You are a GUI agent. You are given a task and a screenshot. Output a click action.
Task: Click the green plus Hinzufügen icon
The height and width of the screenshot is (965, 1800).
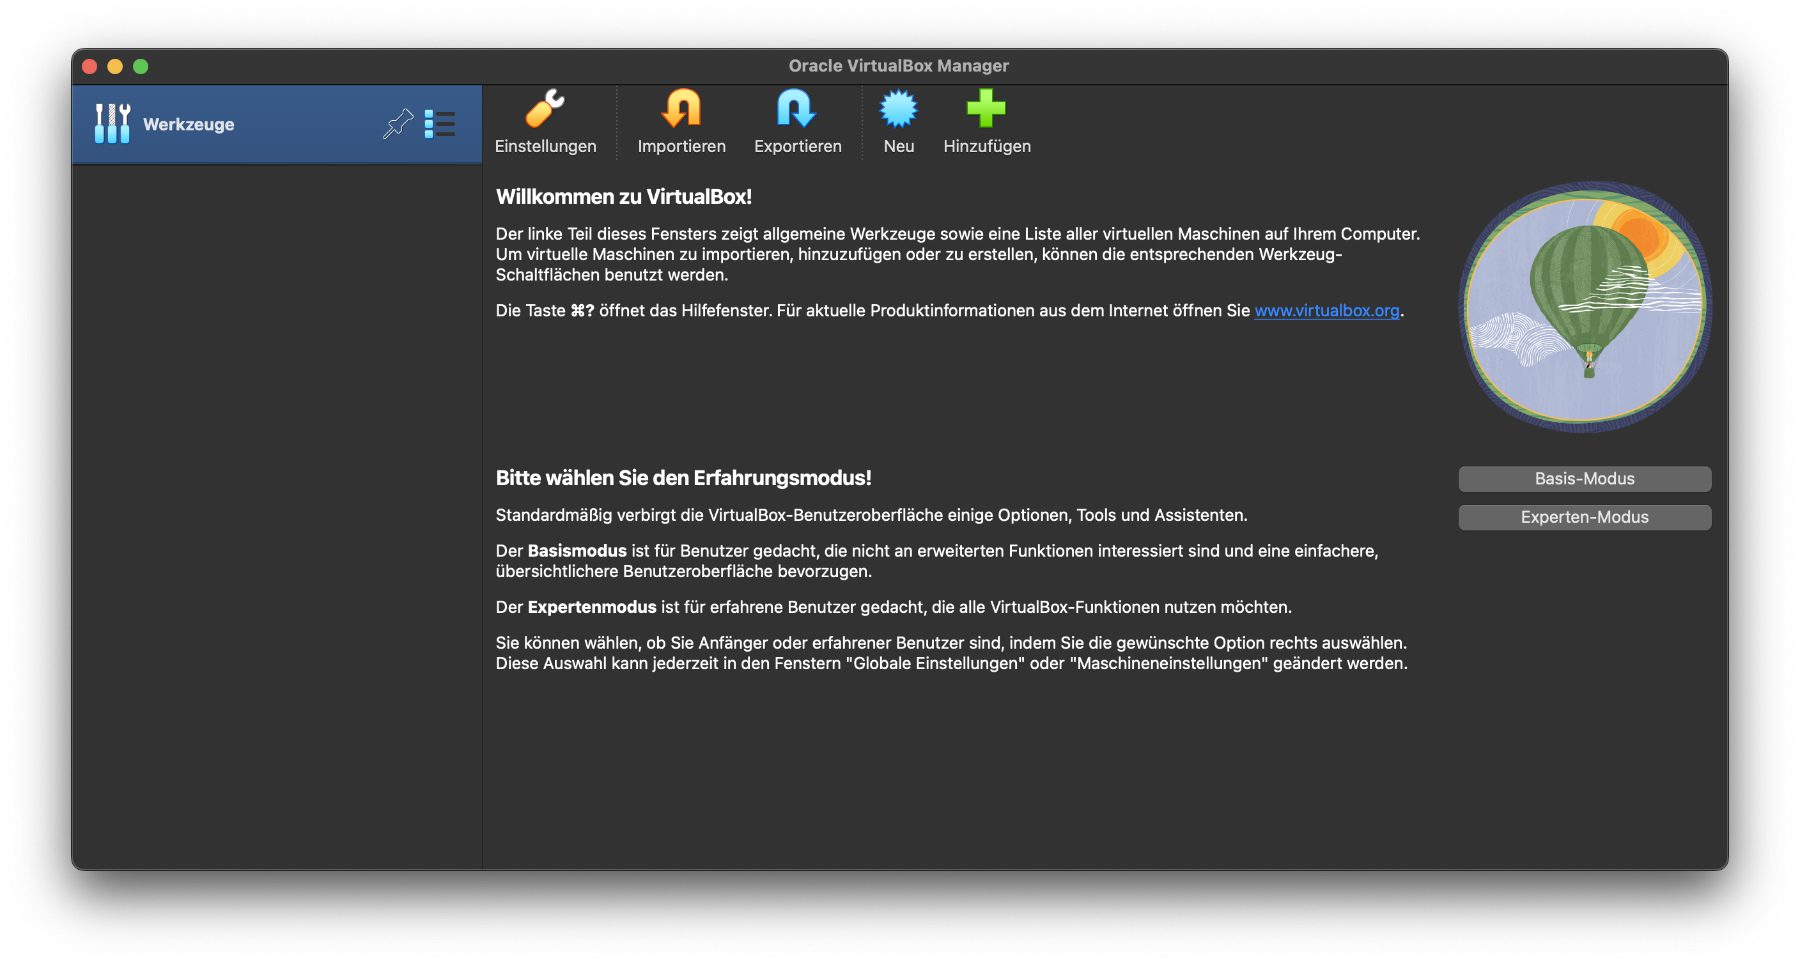click(986, 109)
